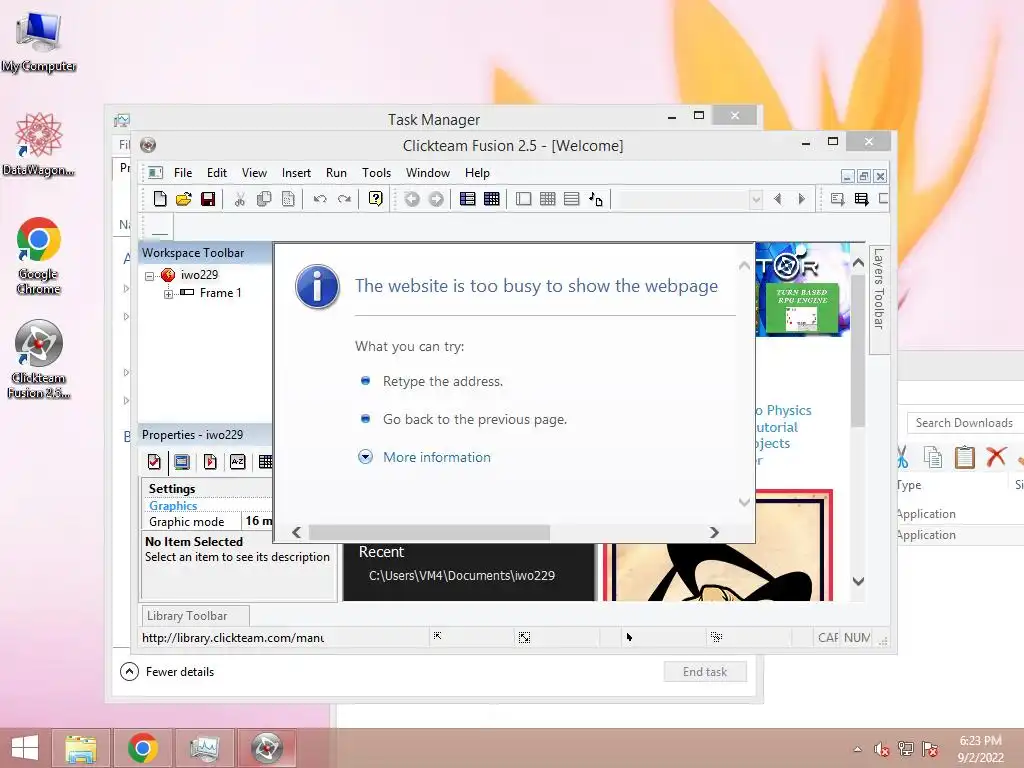Click the Run Application toolbar icon
The image size is (1024, 768).
point(861,199)
